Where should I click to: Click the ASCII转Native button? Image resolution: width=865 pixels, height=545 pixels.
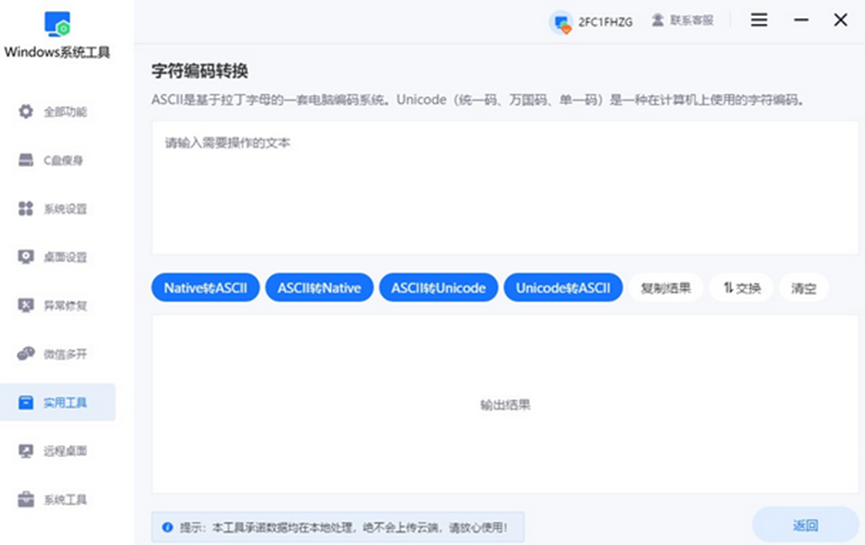point(319,287)
